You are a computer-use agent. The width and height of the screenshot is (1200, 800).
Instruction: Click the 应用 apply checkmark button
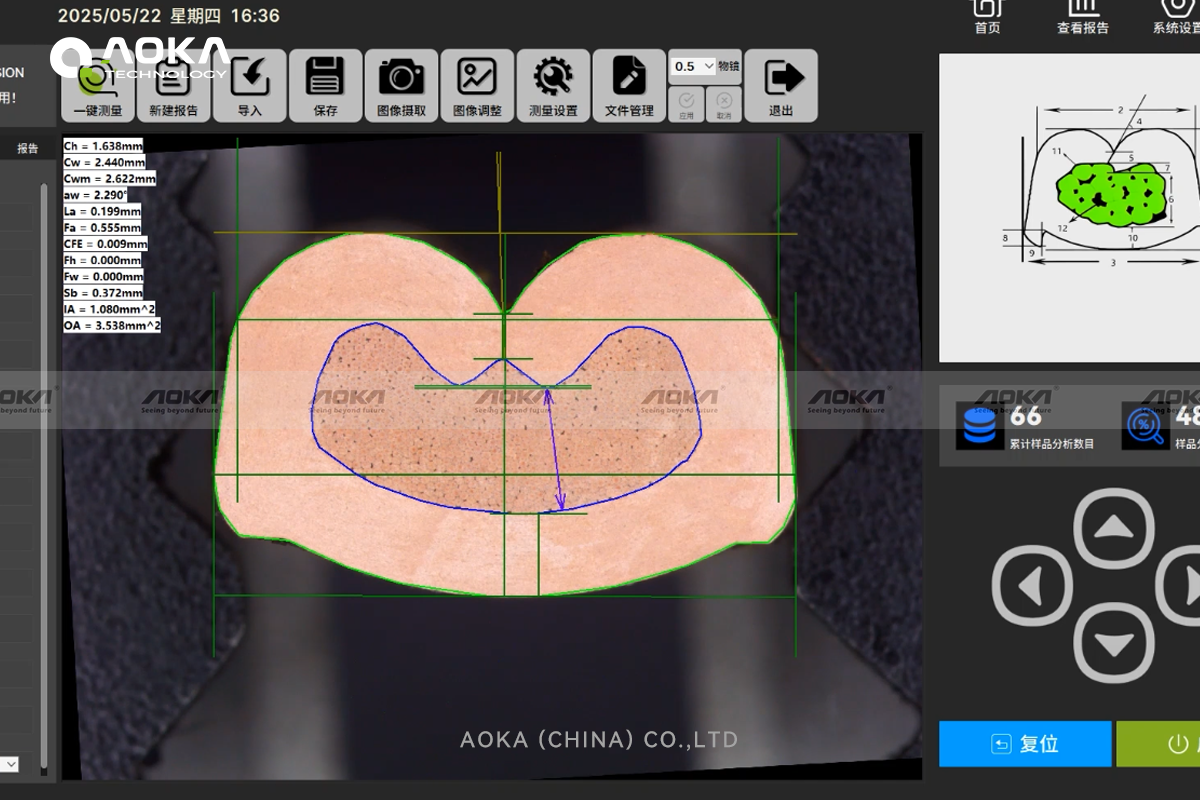coord(687,104)
